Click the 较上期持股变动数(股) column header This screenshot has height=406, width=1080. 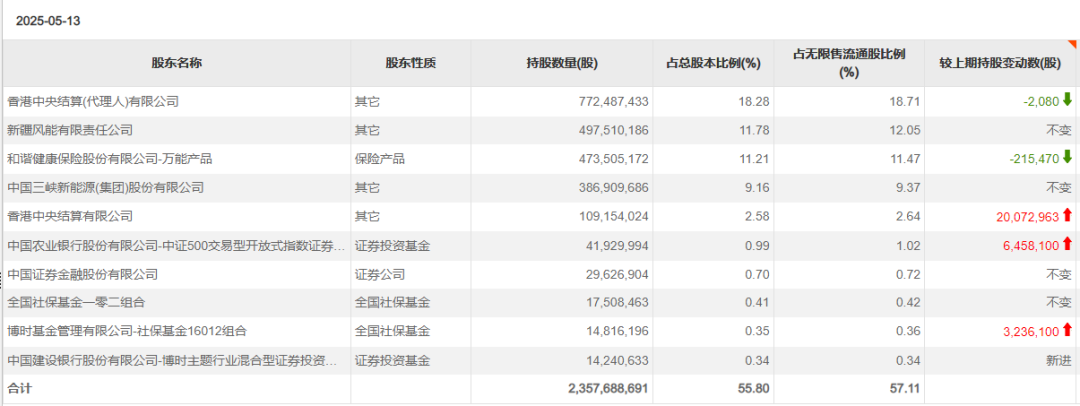point(1001,63)
